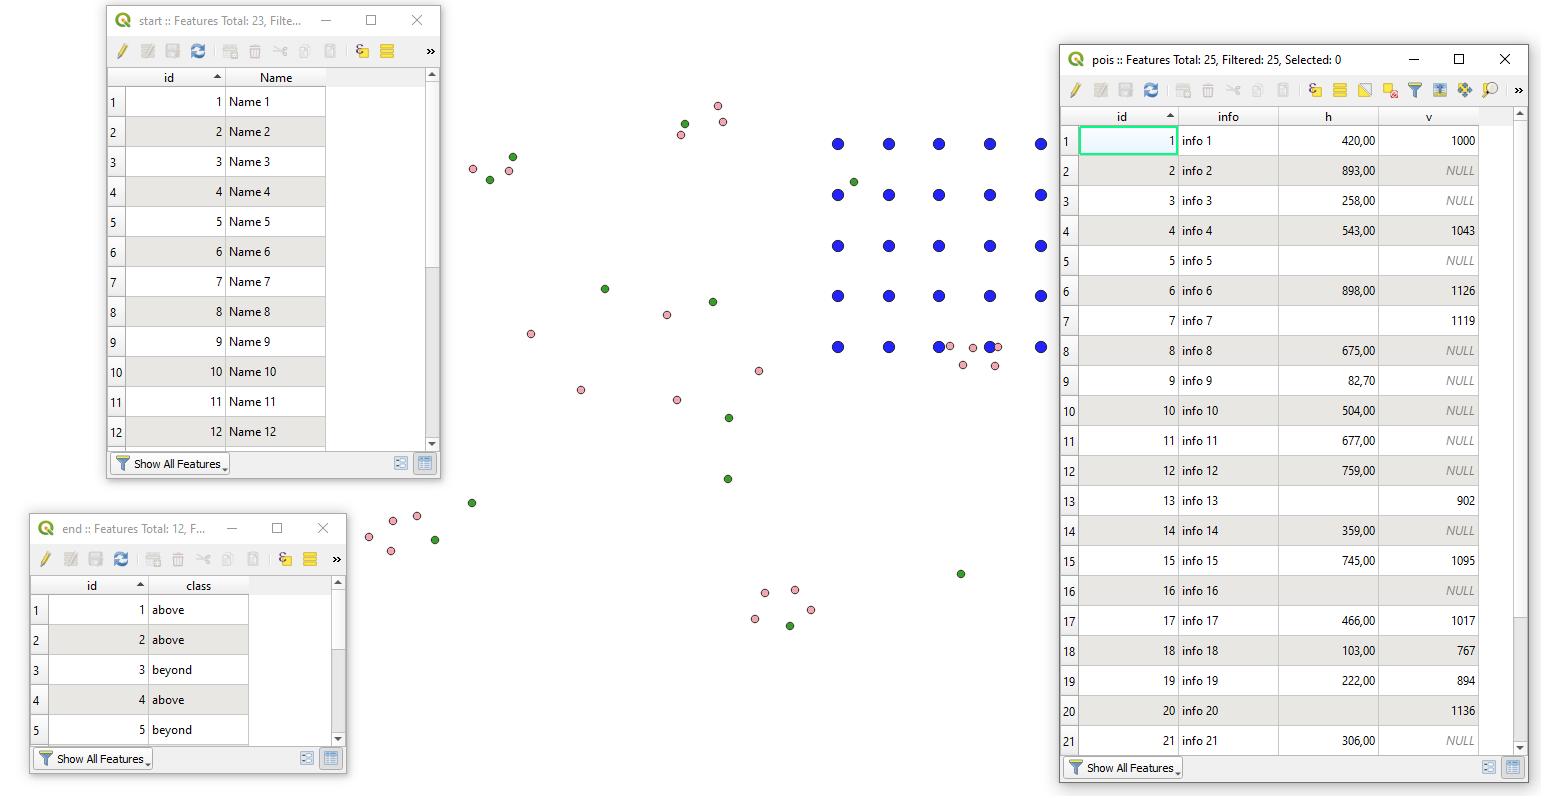Click 'info 12' cell in pois table

1228,471
